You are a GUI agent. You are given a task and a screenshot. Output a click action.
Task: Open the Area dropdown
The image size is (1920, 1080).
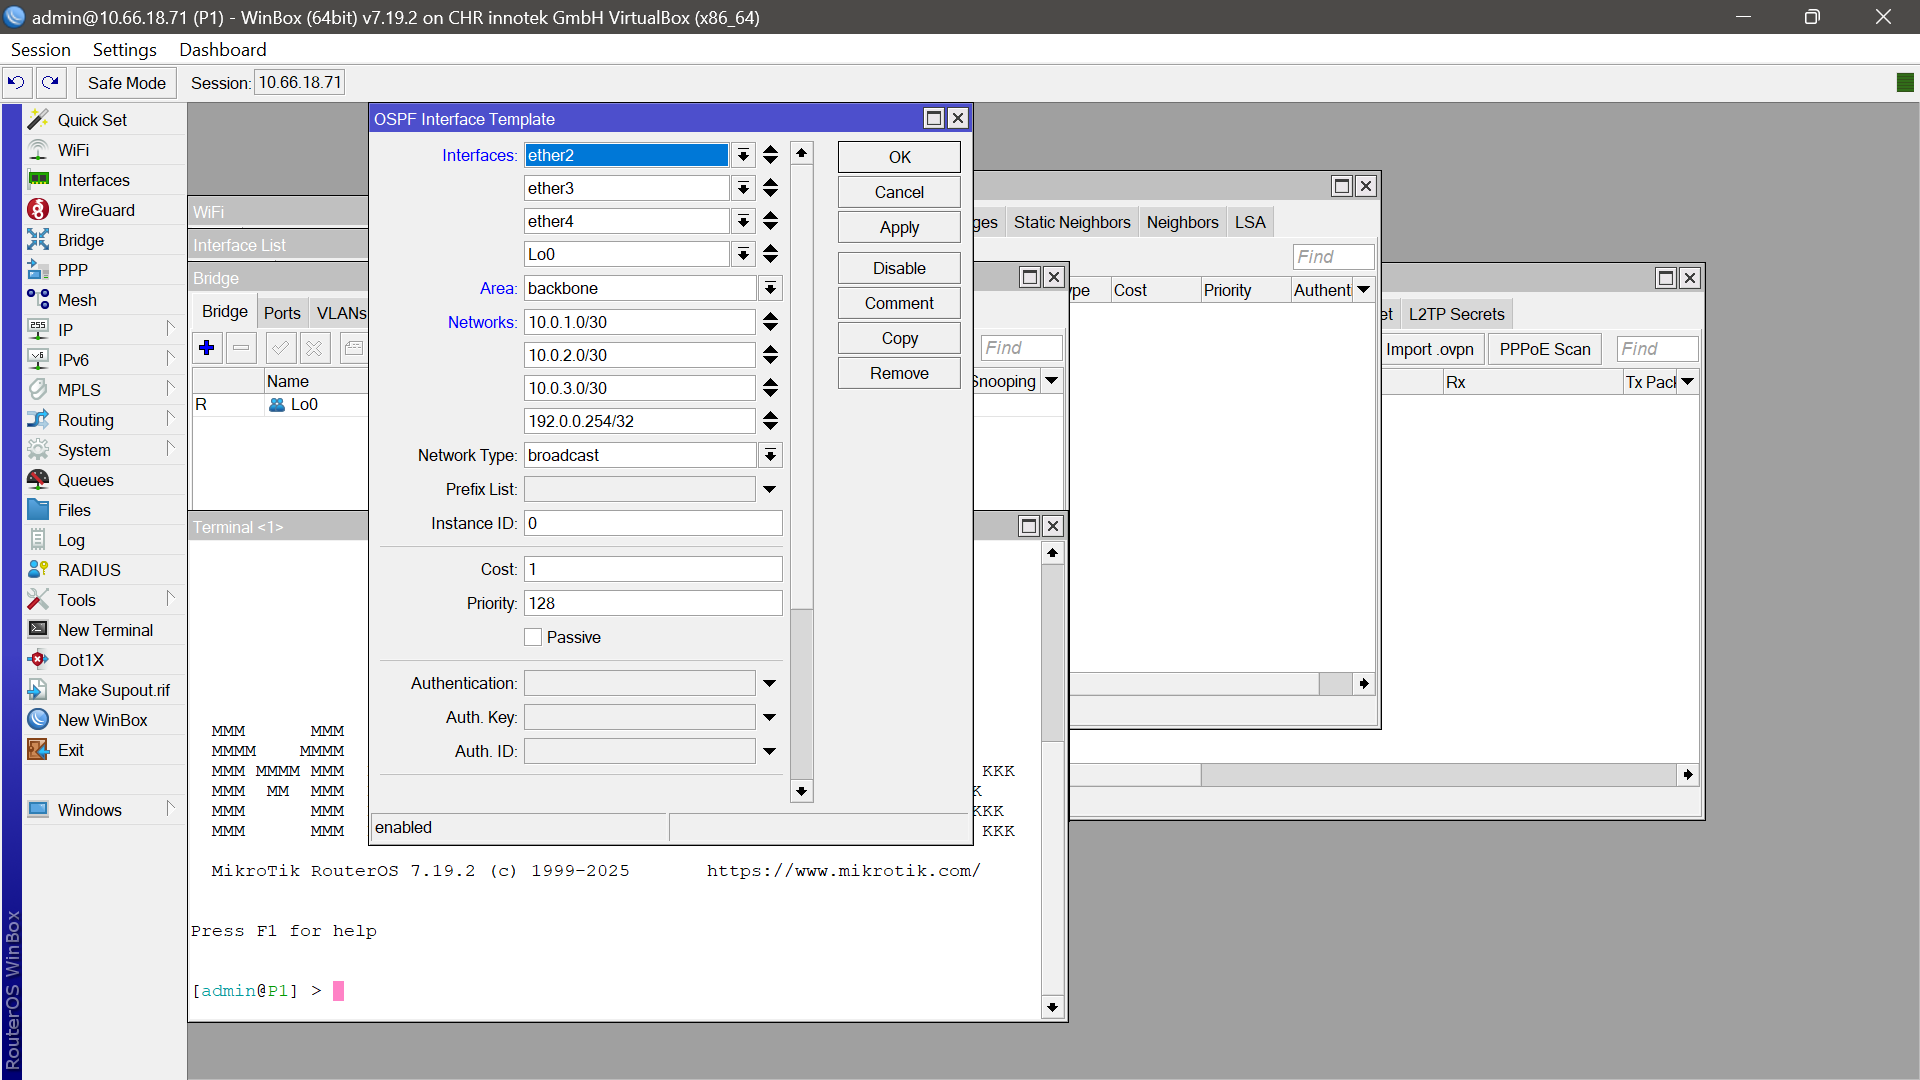(769, 289)
